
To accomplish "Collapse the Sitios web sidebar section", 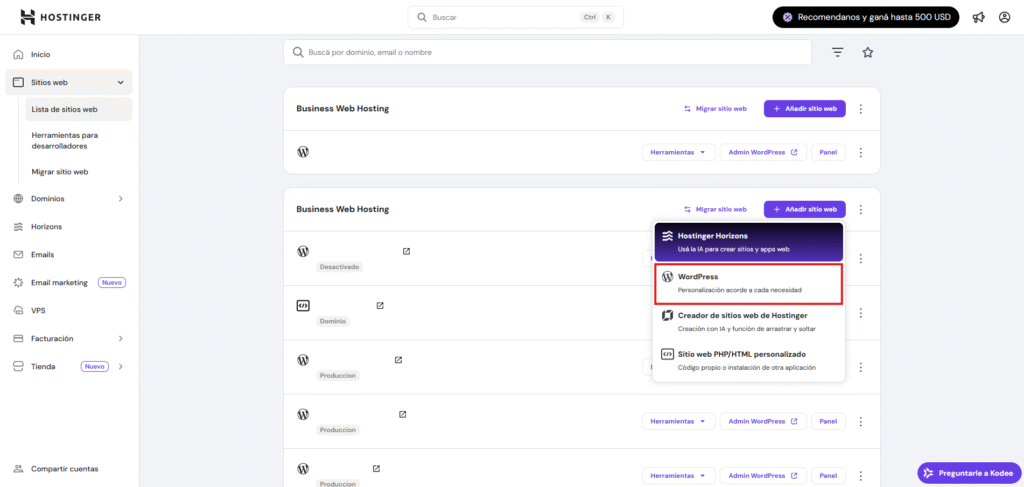I will click(121, 82).
